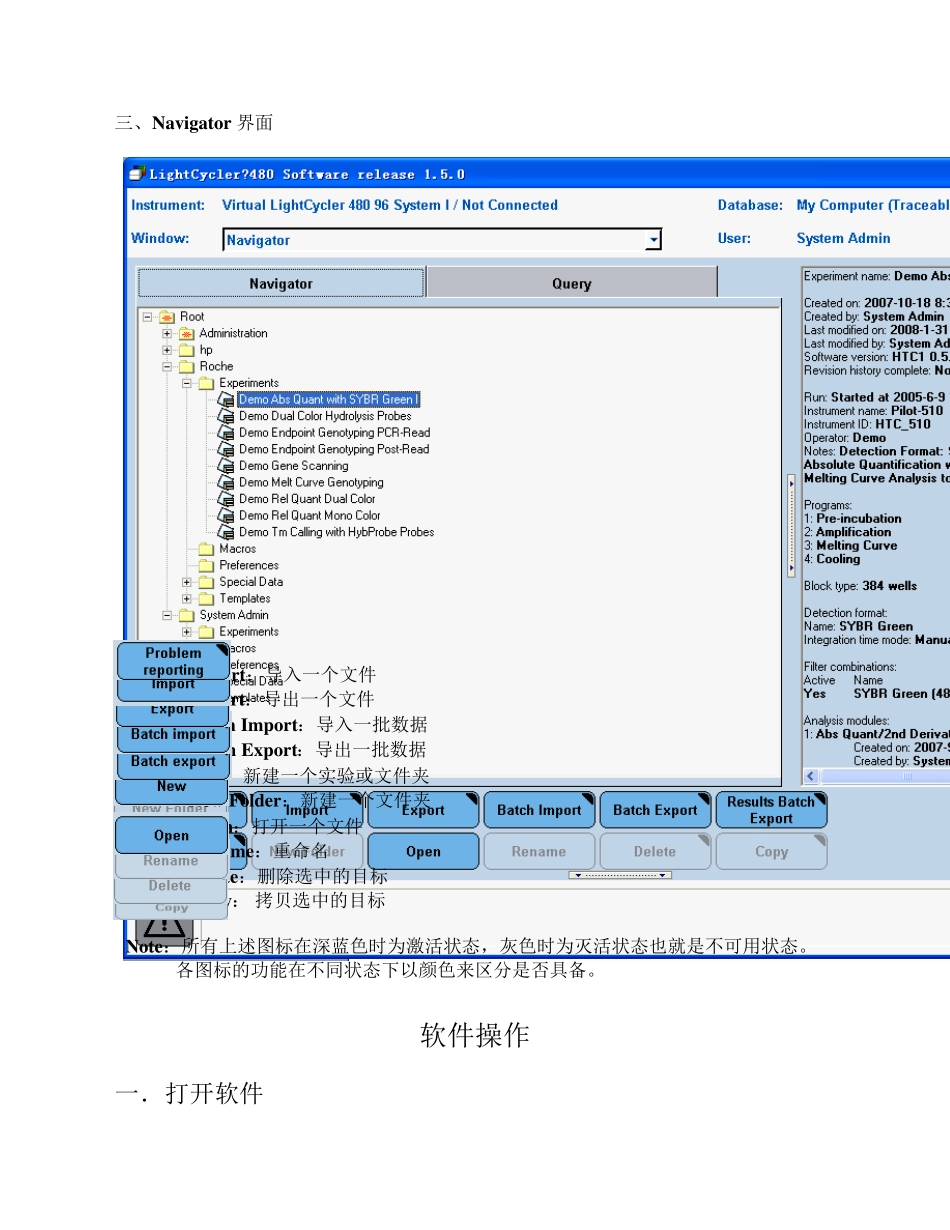Image resolution: width=950 pixels, height=1230 pixels.
Task: Click Delete in the left vertical stack
Action: click(171, 887)
